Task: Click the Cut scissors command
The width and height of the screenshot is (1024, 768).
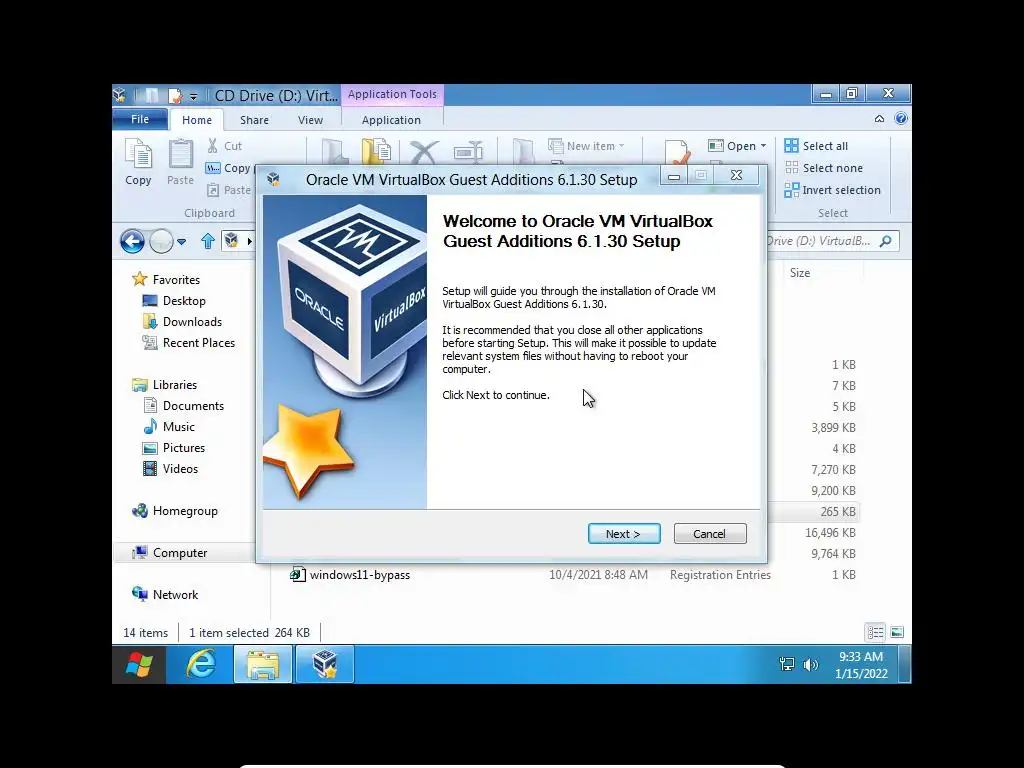Action: (x=224, y=146)
